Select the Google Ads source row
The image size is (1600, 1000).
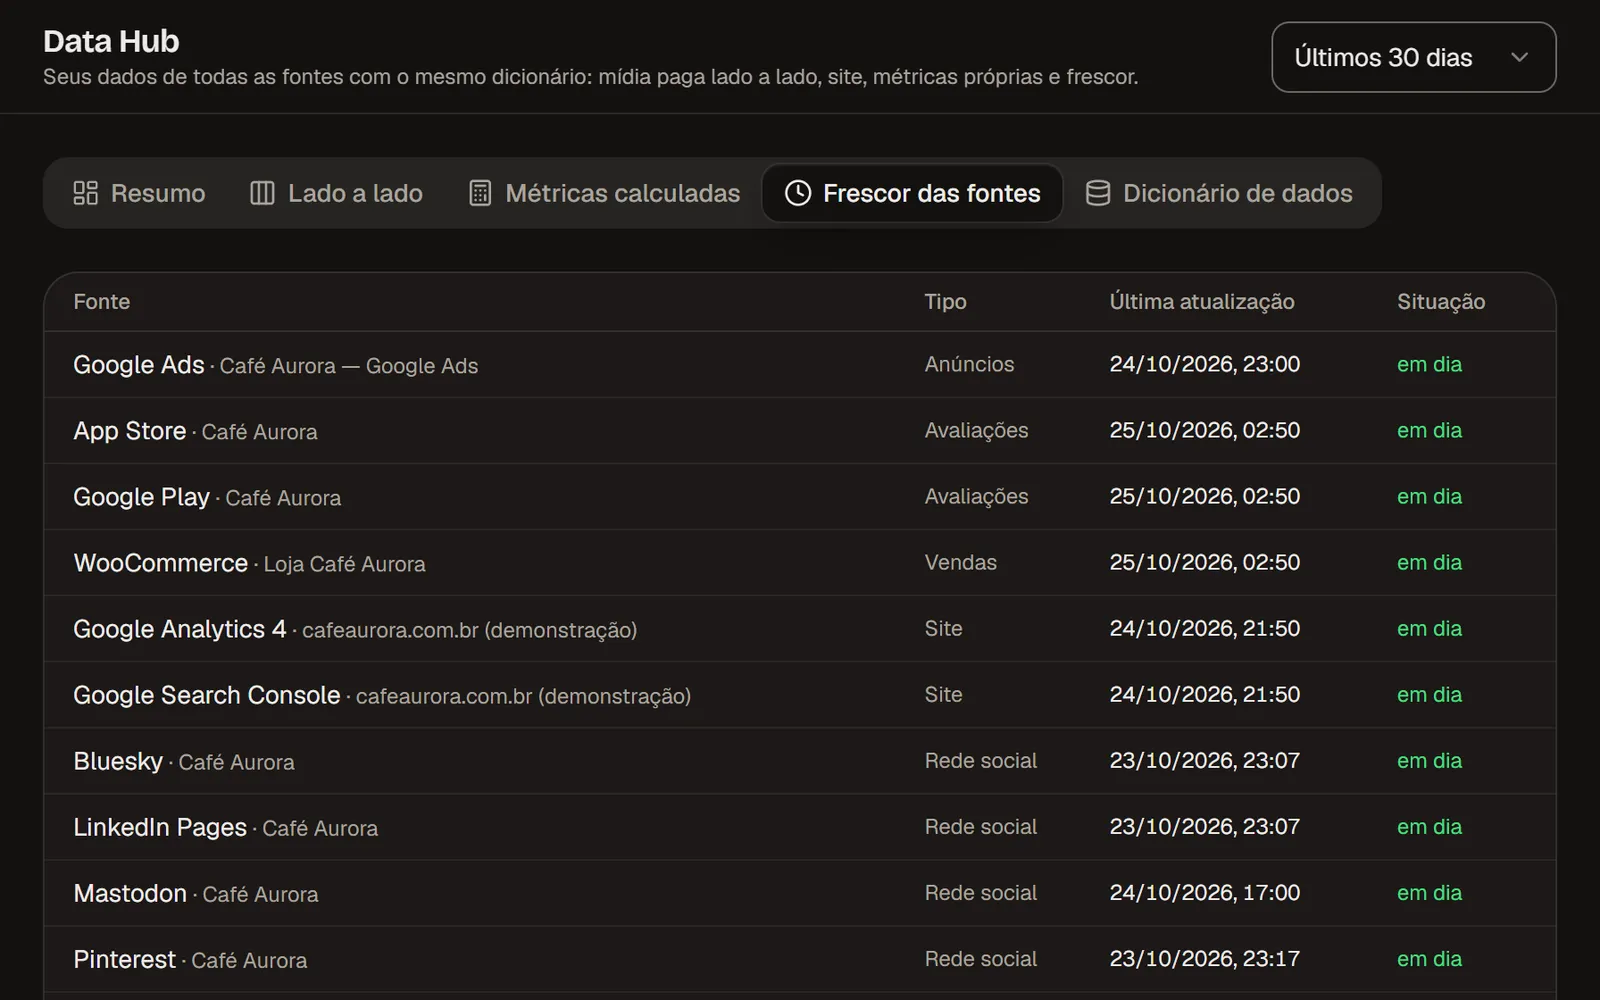(x=800, y=365)
